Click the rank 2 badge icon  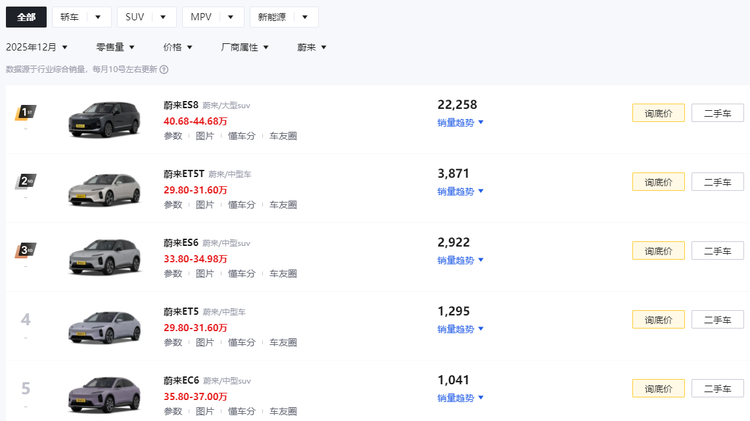(x=26, y=182)
